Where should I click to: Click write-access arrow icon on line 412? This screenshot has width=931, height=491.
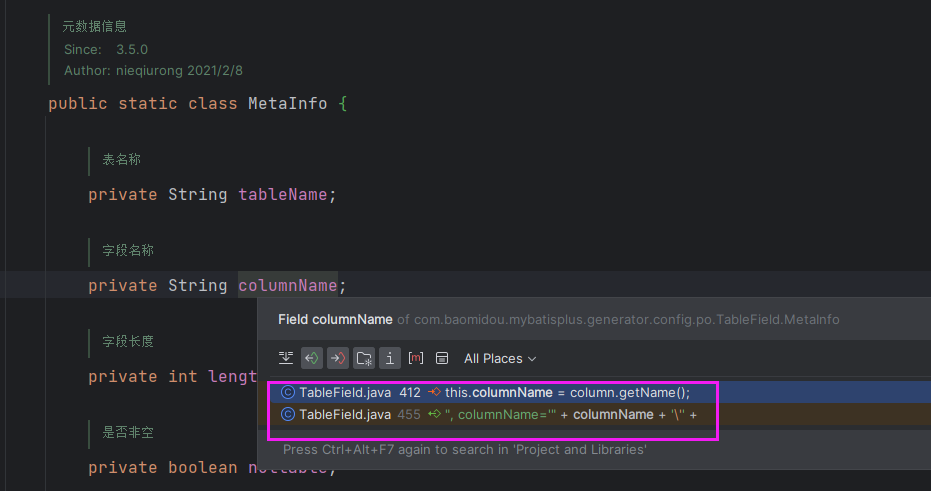click(x=434, y=392)
